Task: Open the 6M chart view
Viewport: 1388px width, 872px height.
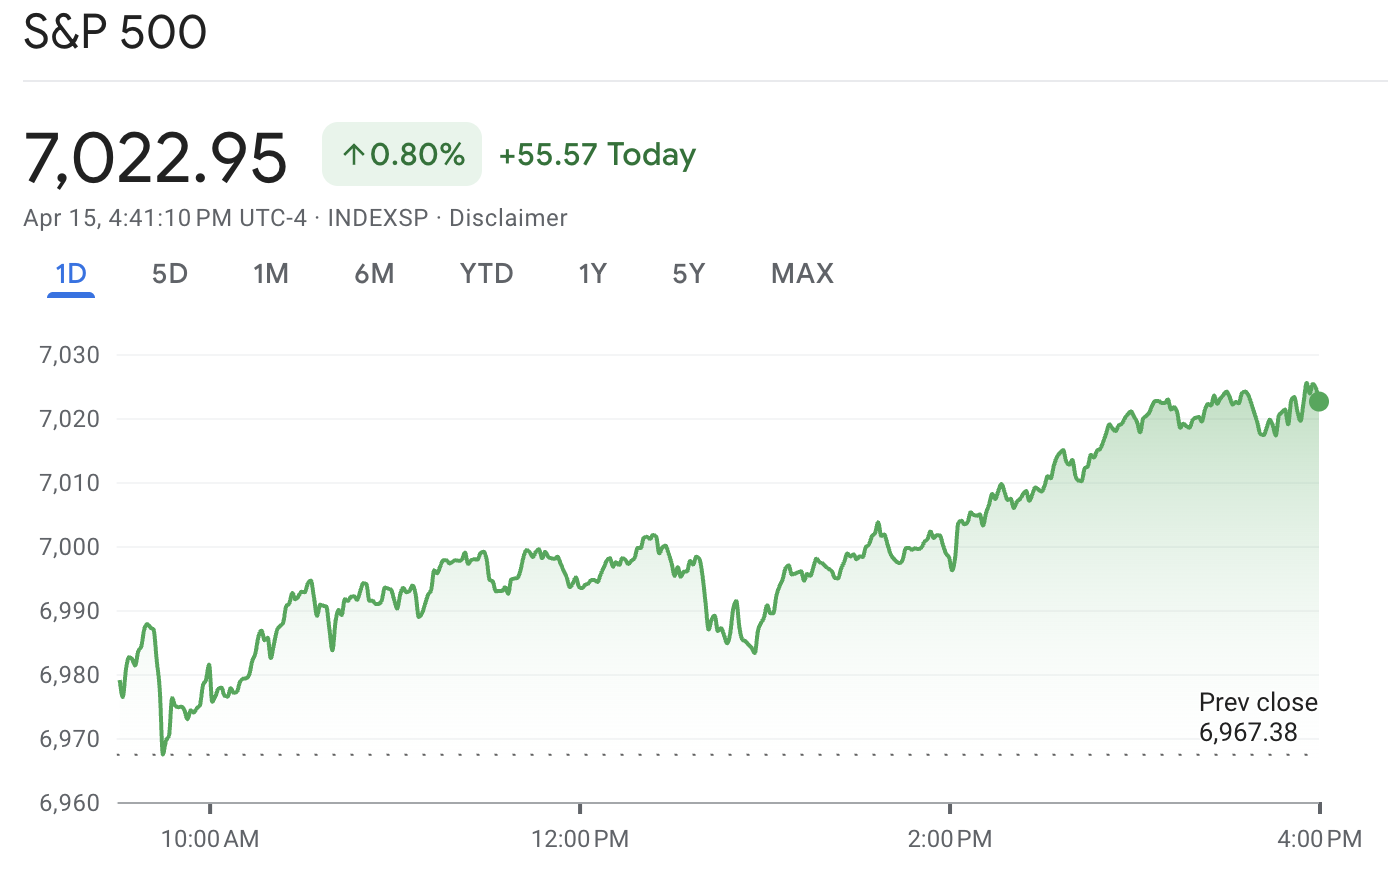Action: (x=375, y=273)
